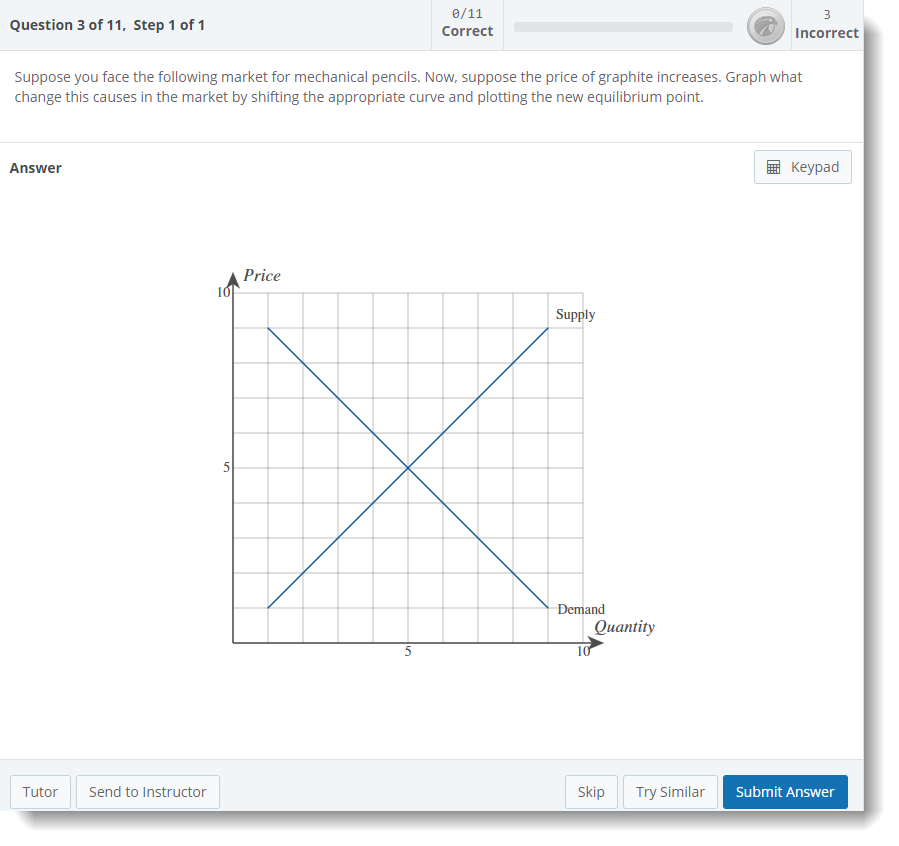Open the Tutor help
899x846 pixels.
(x=40, y=792)
